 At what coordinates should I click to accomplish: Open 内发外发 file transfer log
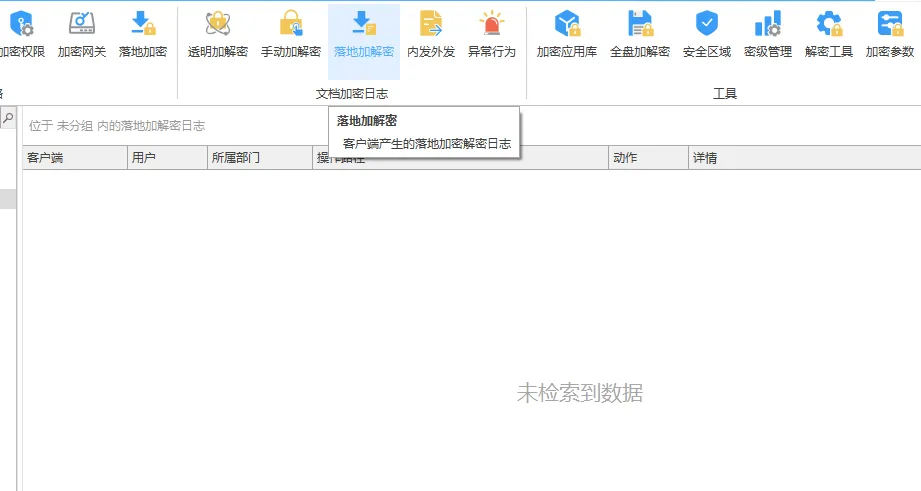click(x=431, y=35)
